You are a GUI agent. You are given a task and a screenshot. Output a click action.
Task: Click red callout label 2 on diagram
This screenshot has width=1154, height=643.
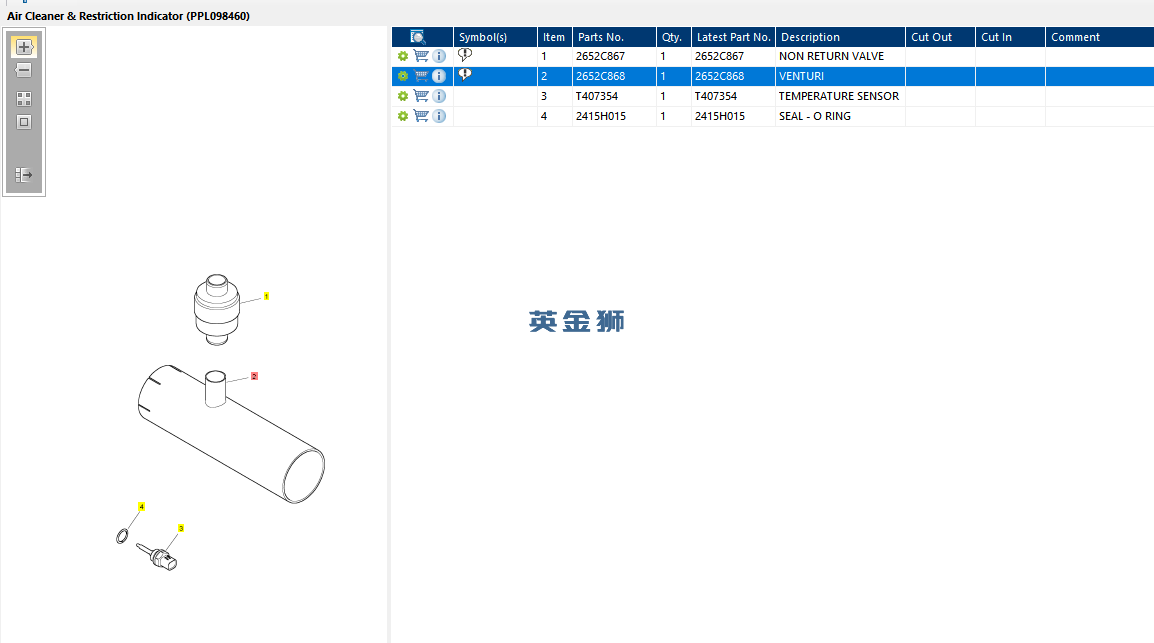(x=255, y=376)
